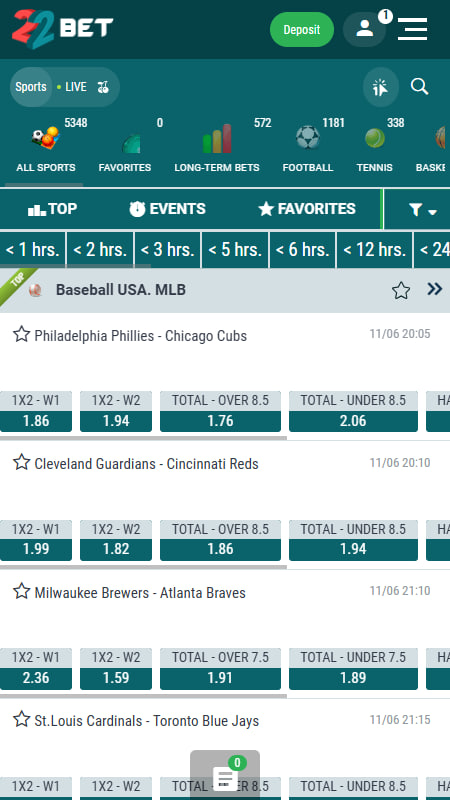Click the user account profile icon
450x800 pixels.
pyautogui.click(x=364, y=29)
